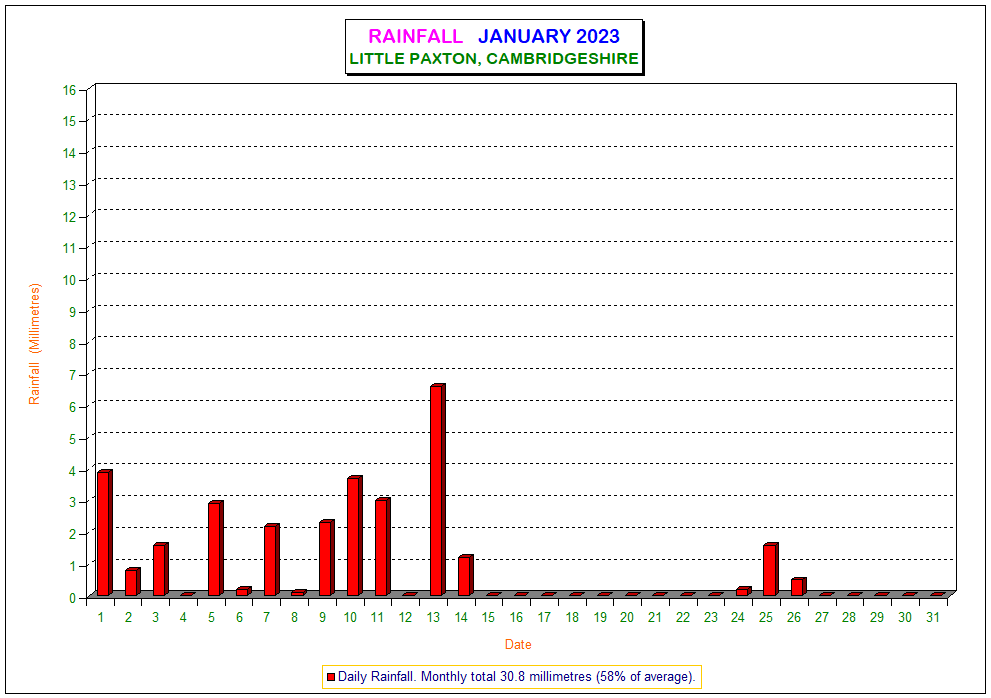The width and height of the screenshot is (991, 698).
Task: Click y-axis tick label '0'
Action: pos(72,597)
